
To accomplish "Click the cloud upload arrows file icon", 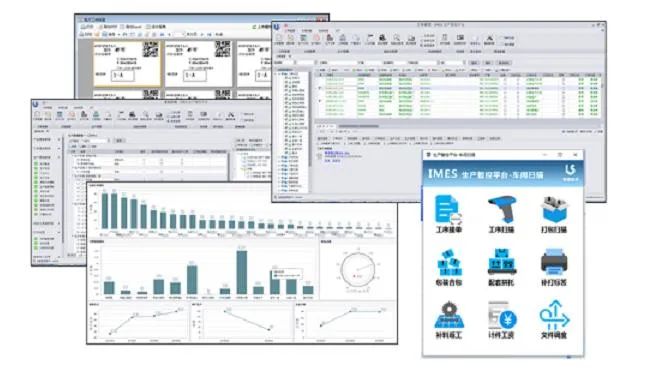I will [554, 315].
